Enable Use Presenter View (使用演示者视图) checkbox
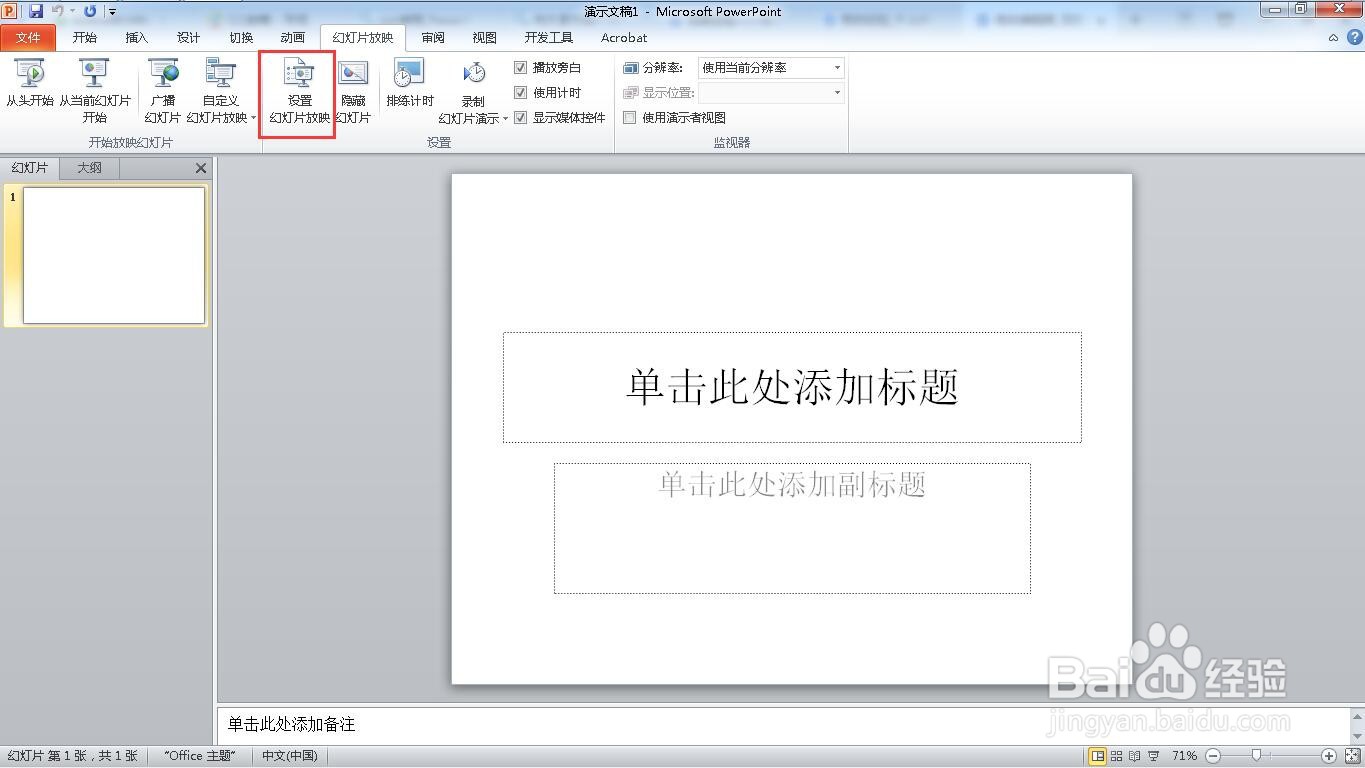Image resolution: width=1365 pixels, height=768 pixels. pos(630,118)
